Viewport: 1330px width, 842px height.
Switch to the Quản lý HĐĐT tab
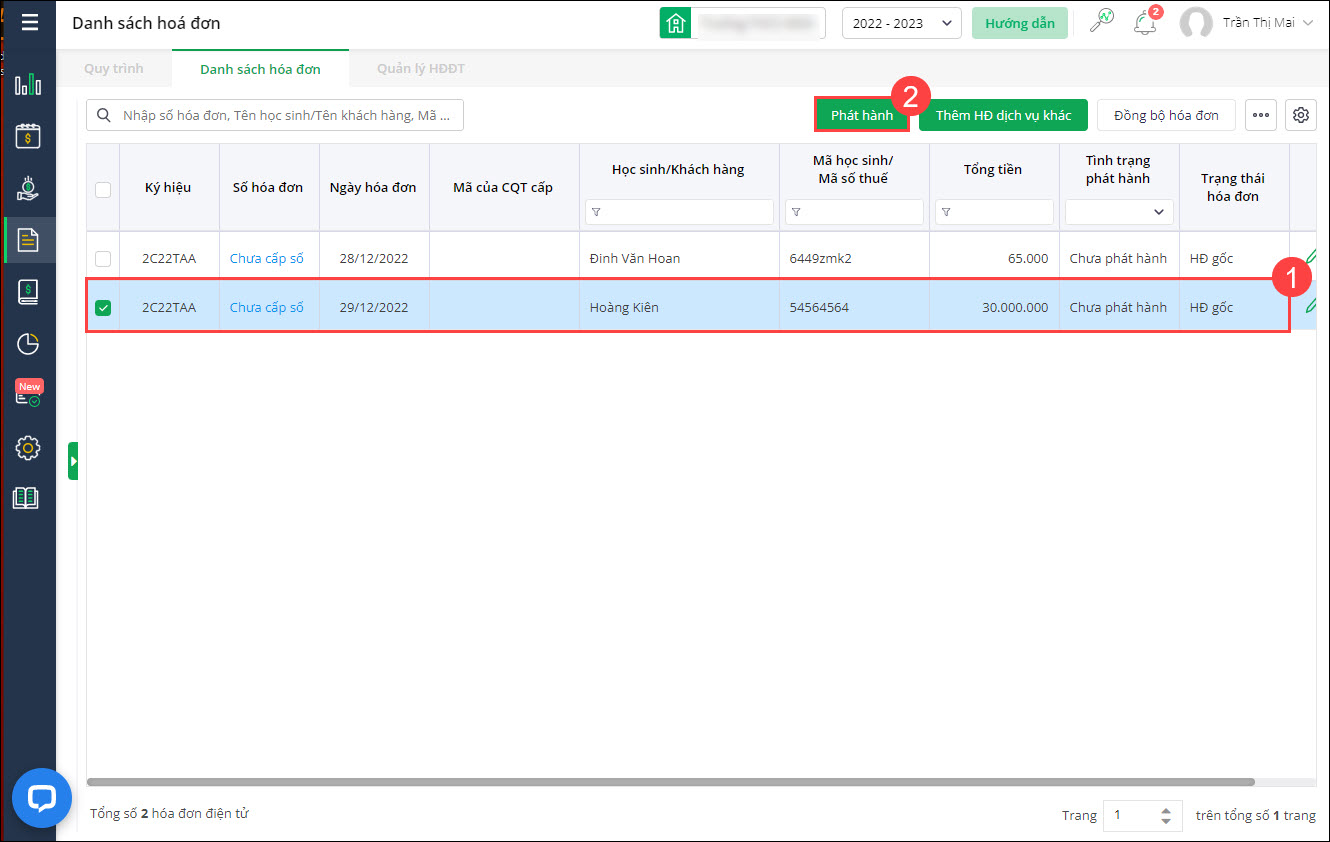tap(421, 69)
